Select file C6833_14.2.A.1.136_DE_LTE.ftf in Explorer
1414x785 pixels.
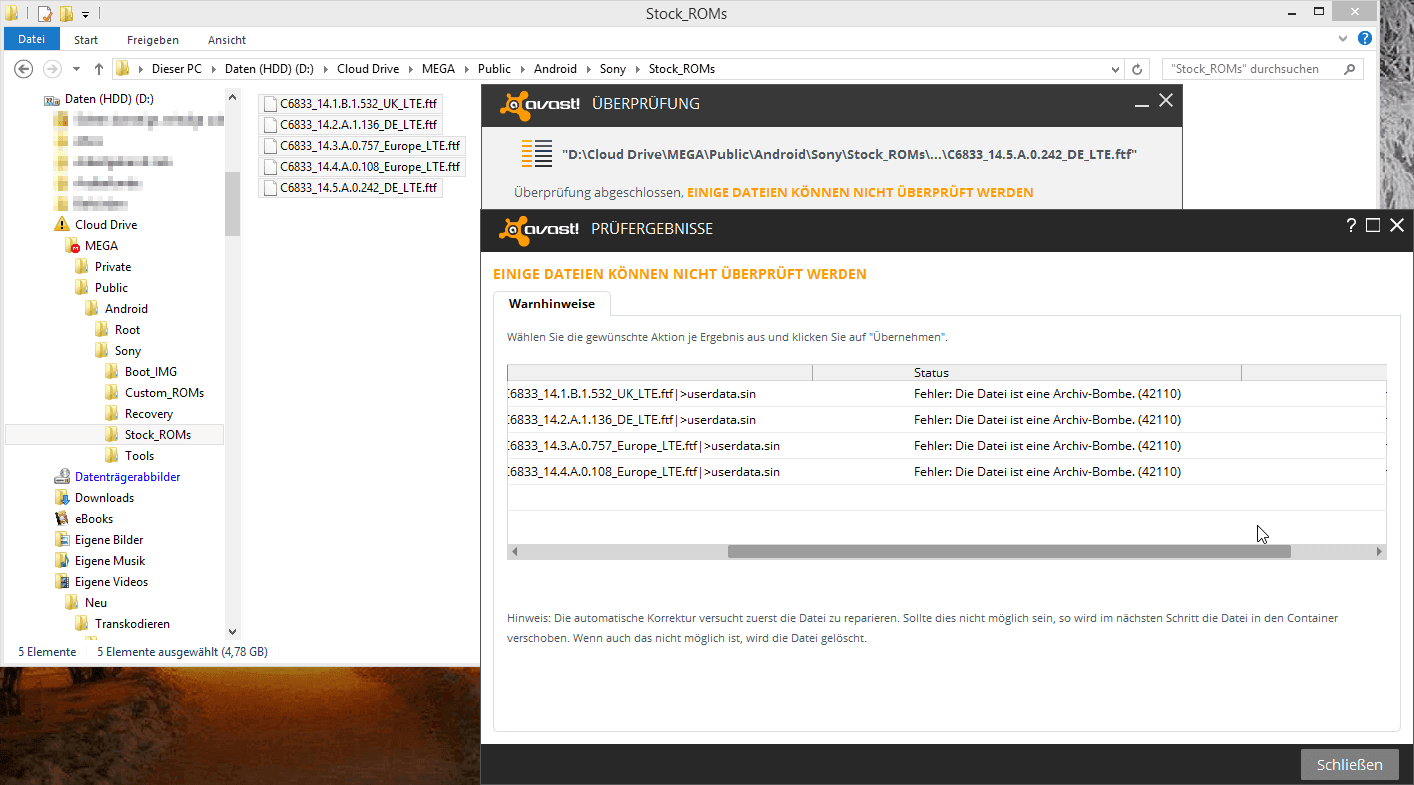pos(350,125)
